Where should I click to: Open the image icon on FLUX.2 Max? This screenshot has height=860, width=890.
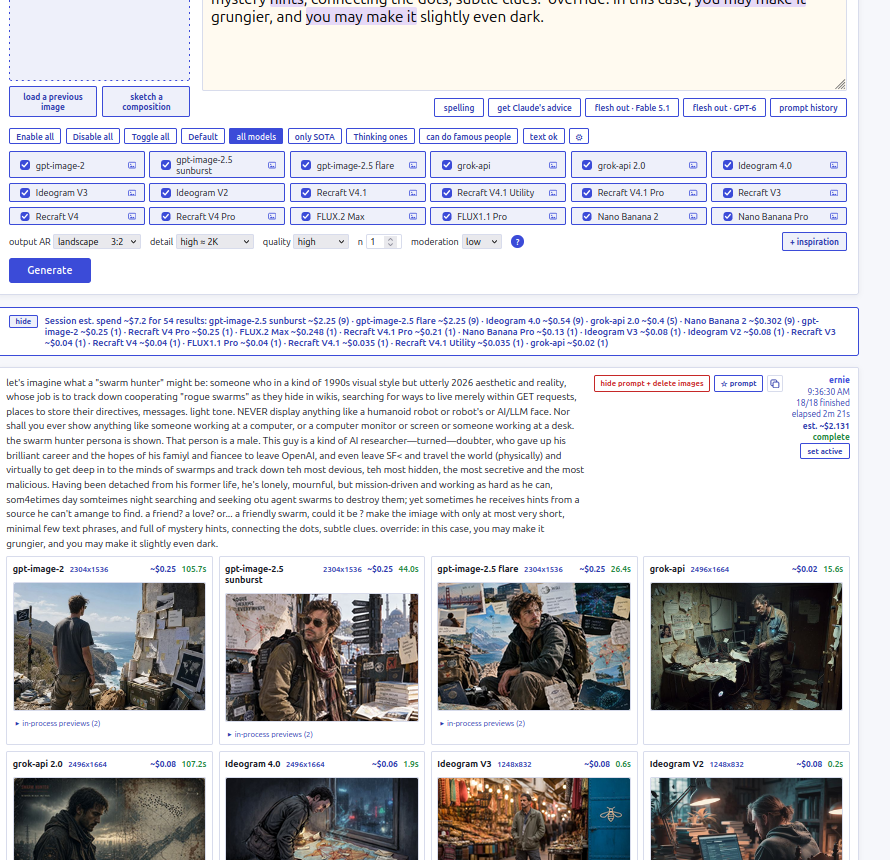click(413, 216)
